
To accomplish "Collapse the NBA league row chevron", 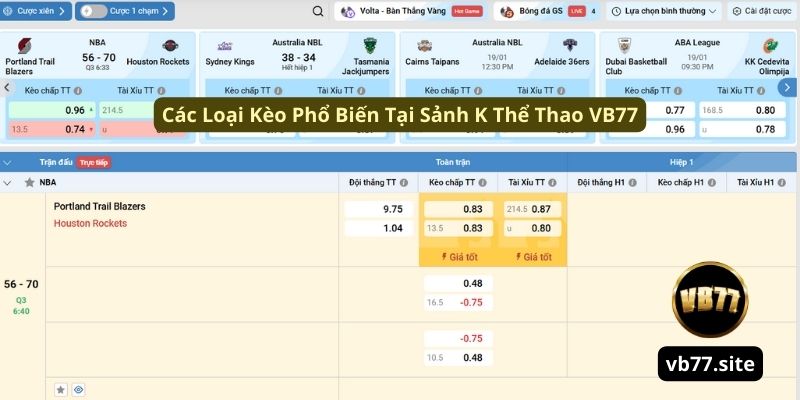I will (7, 183).
